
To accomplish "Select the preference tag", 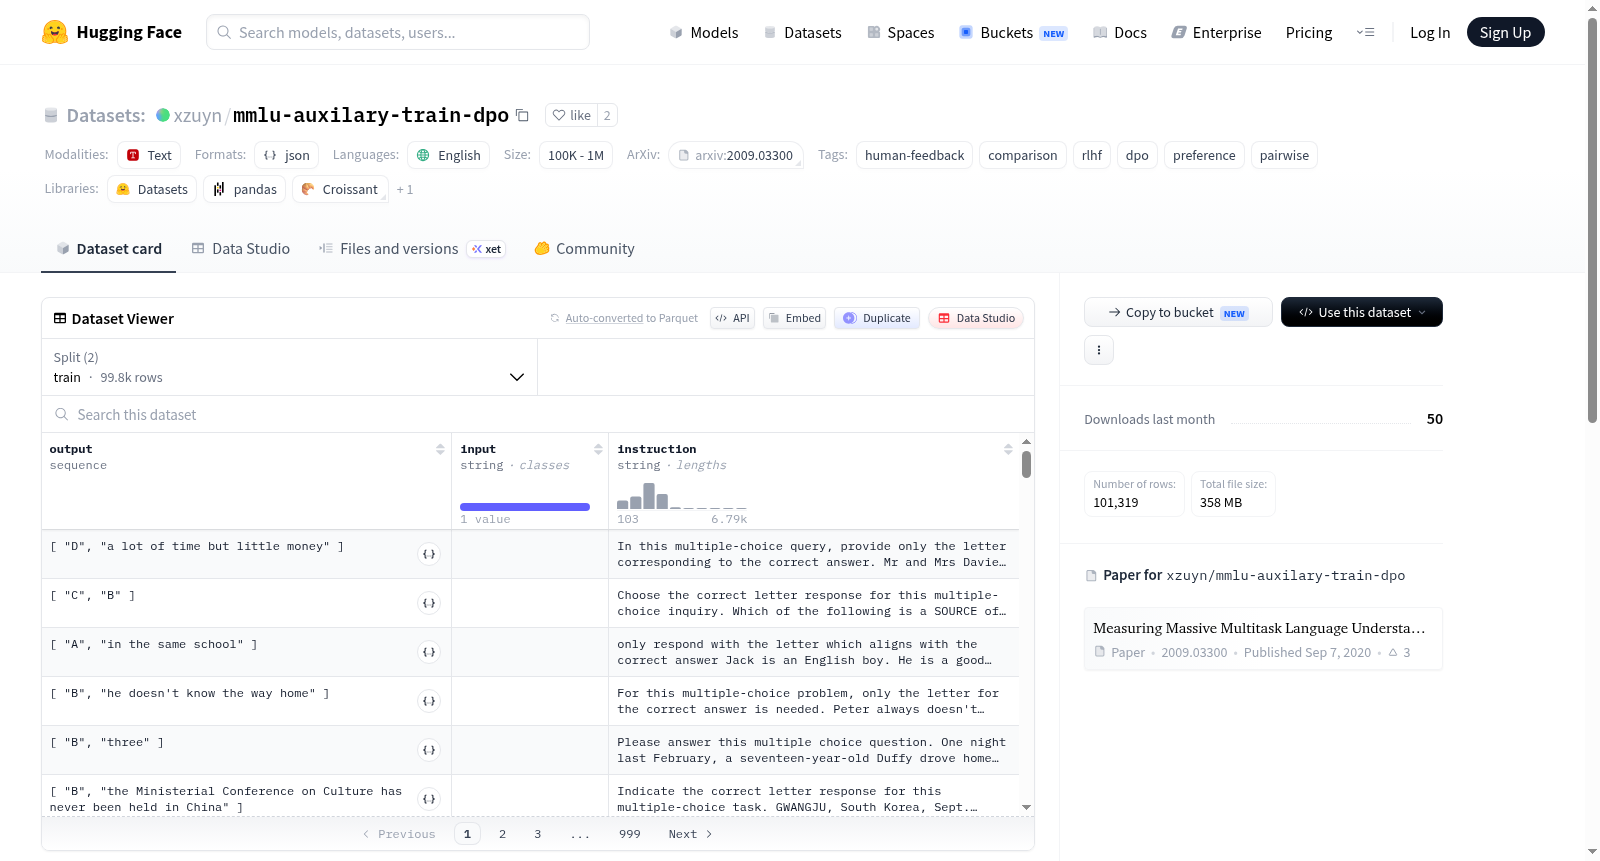I will (1204, 155).
